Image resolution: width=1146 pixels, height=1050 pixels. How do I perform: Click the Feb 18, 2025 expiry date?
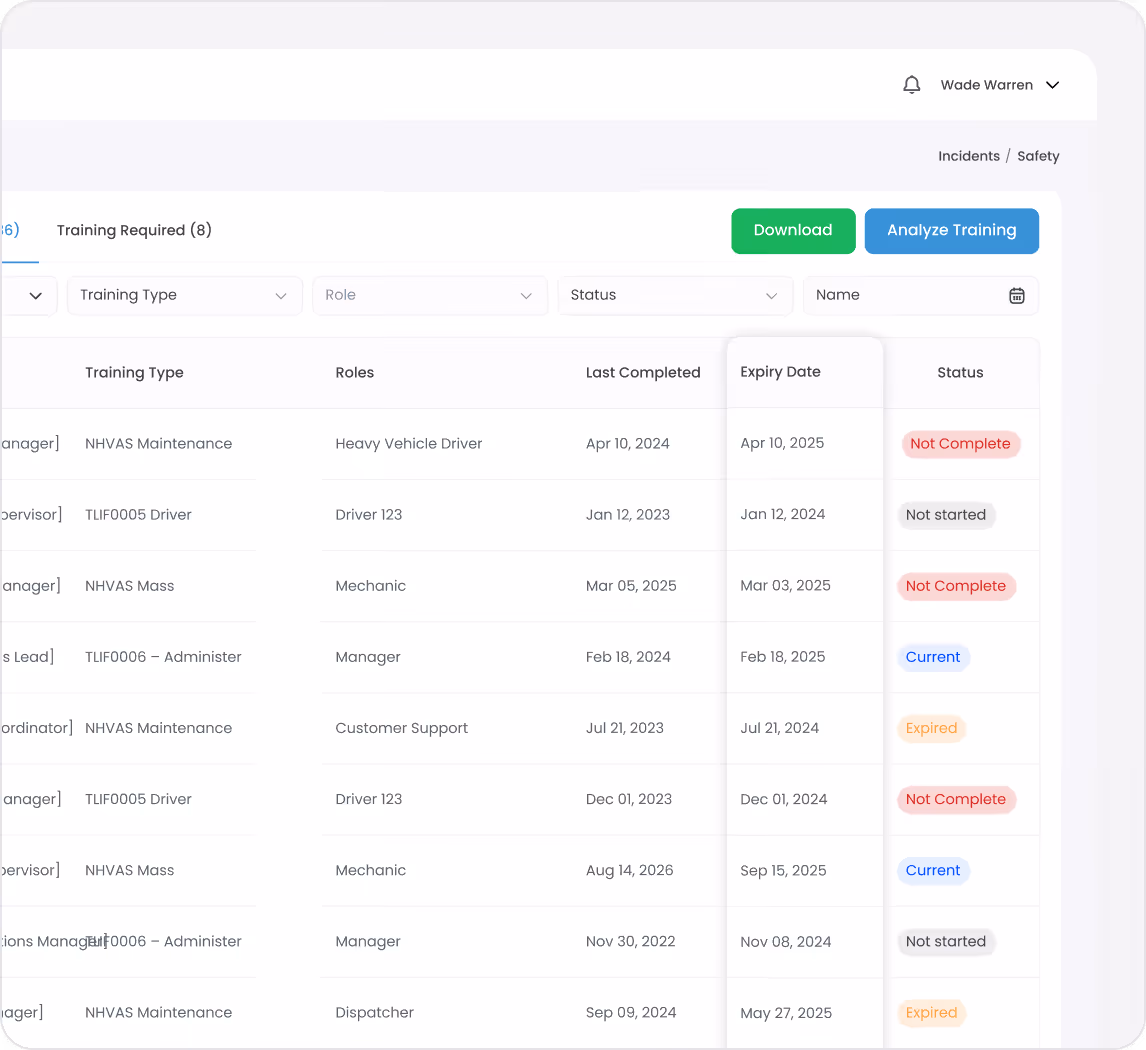pos(782,657)
